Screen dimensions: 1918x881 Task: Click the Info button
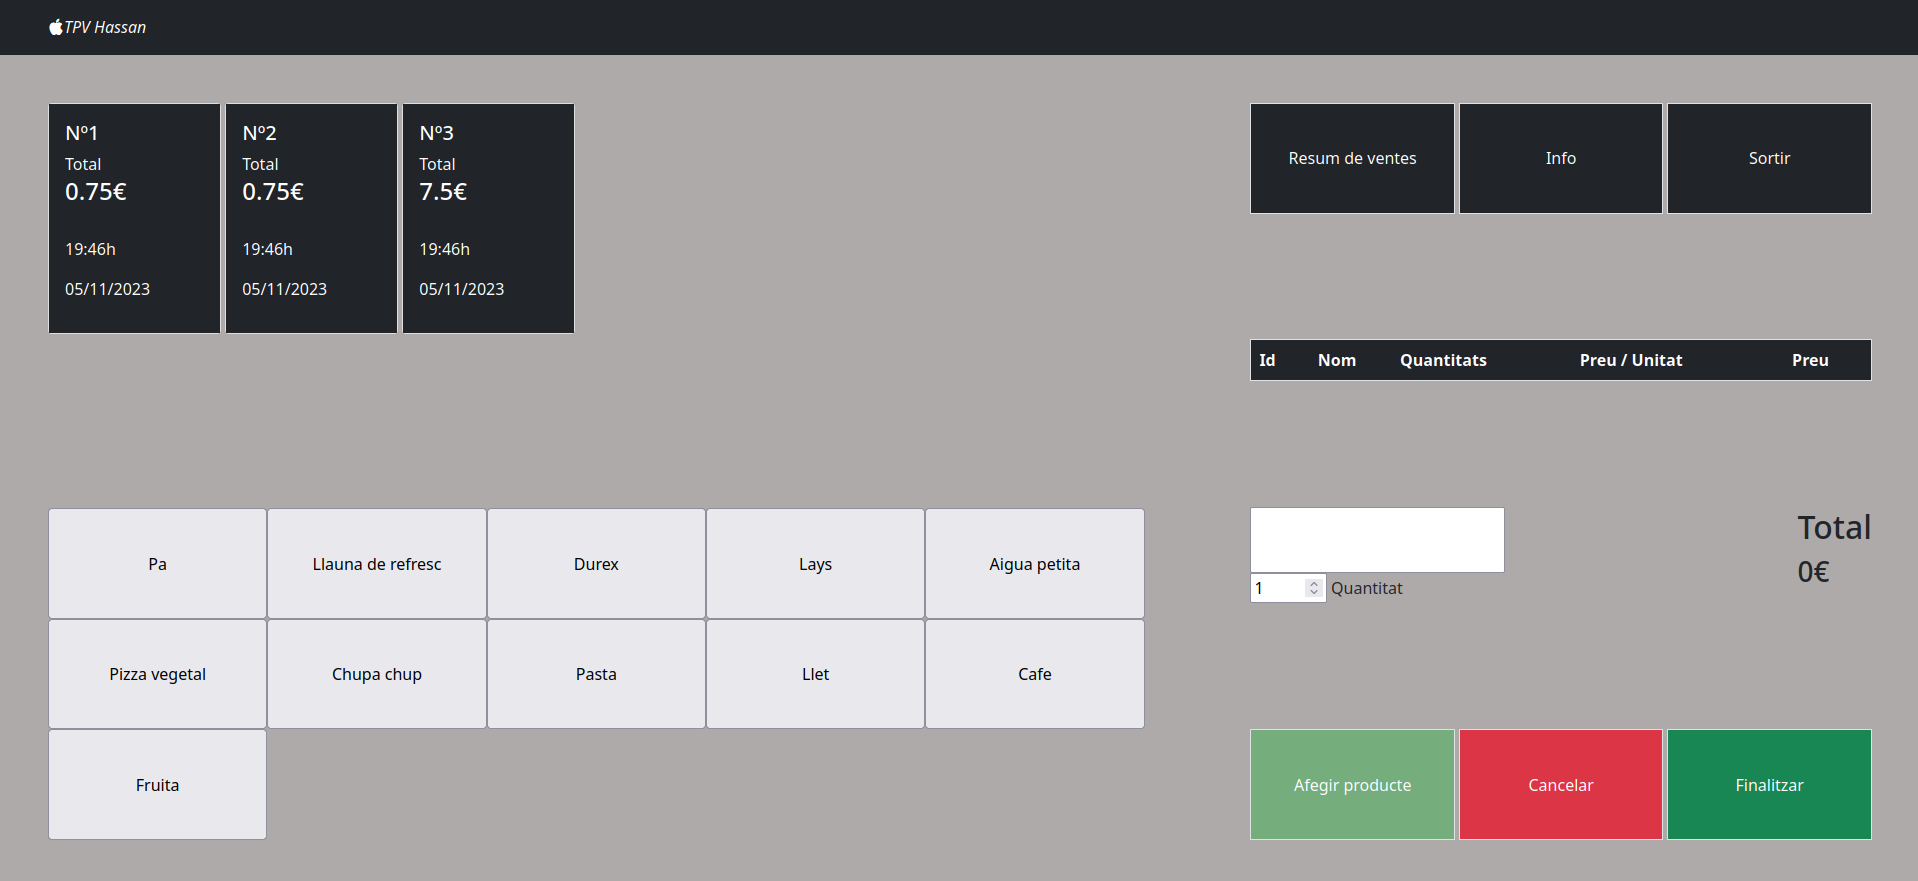1560,158
